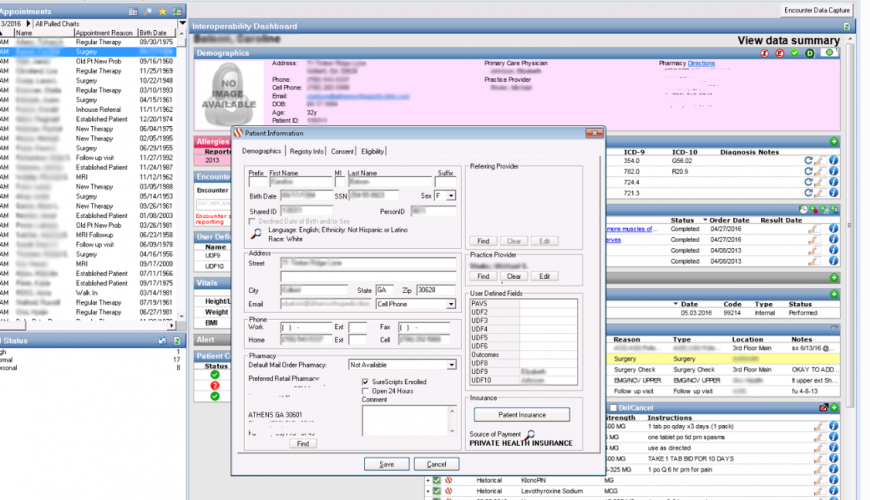The image size is (870, 500).
Task: Click blue info icon for ICD-9 354.0 row
Action: point(833,160)
